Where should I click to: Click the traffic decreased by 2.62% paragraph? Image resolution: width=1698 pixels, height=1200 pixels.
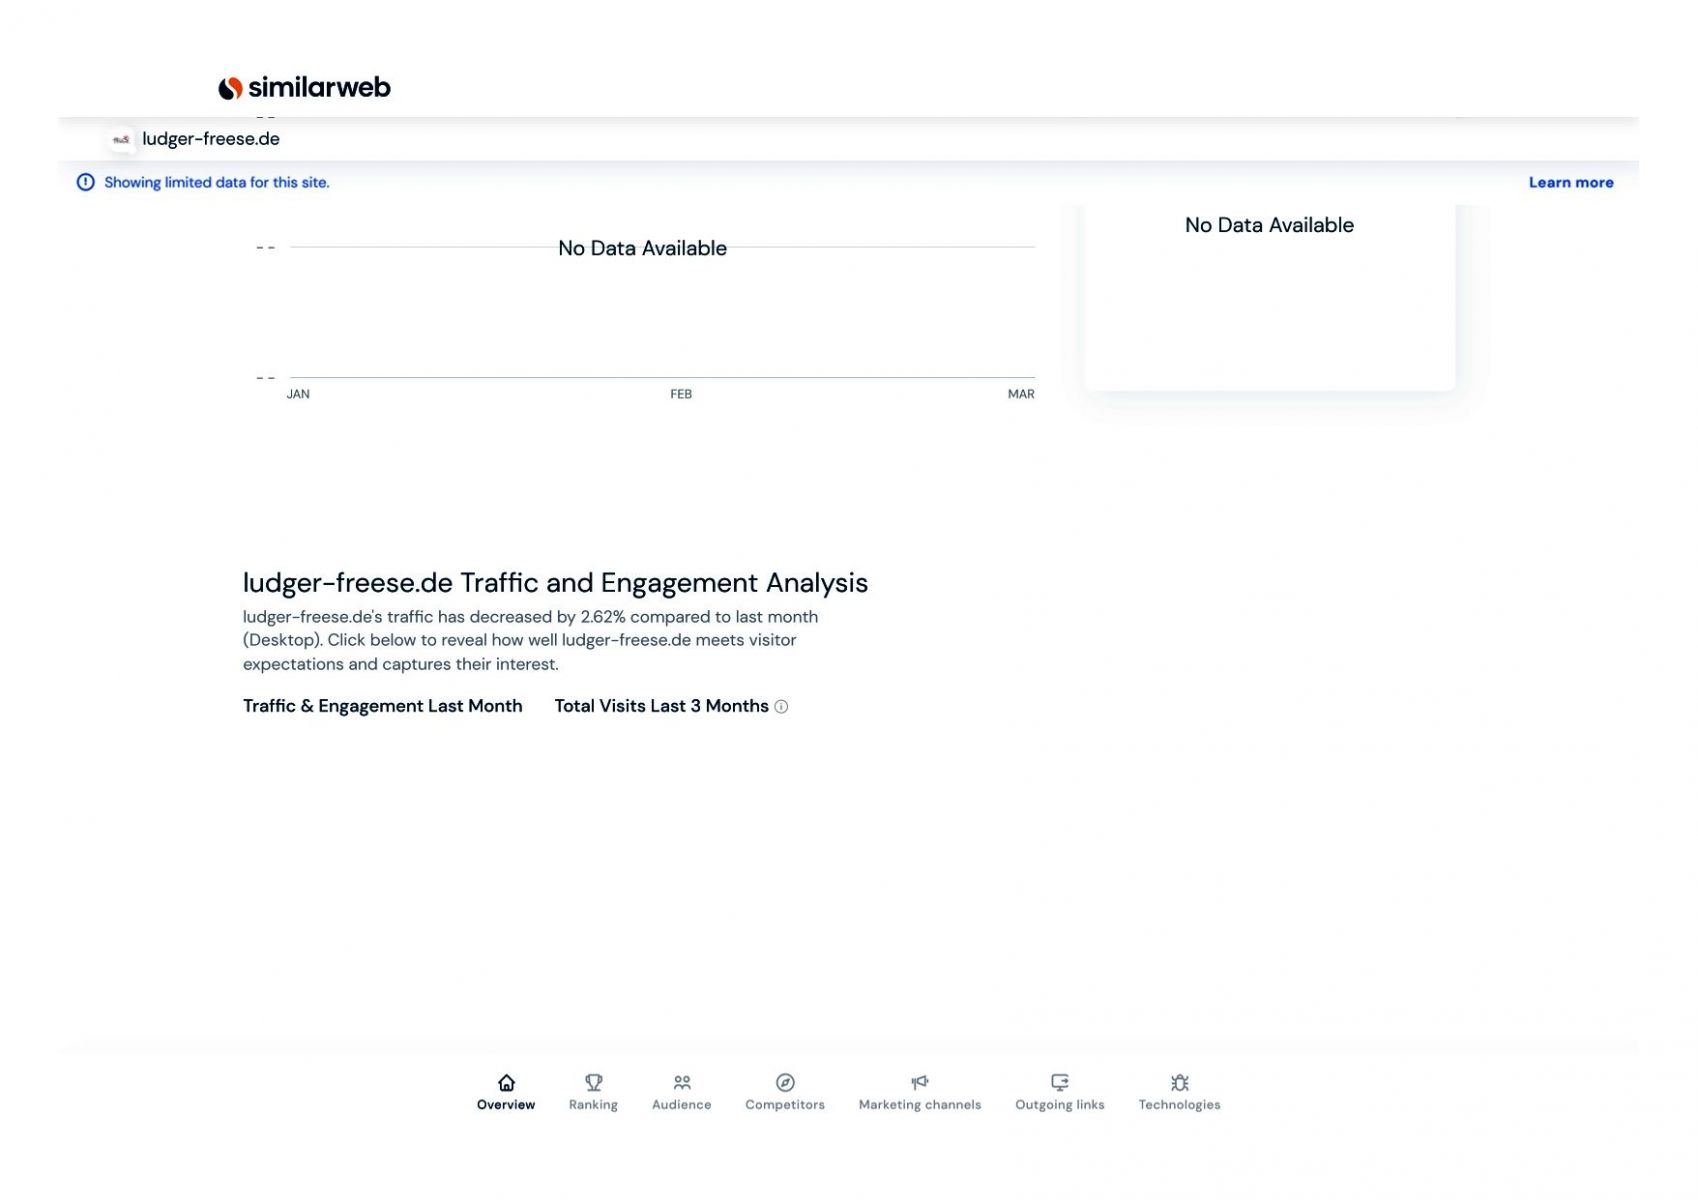point(530,641)
